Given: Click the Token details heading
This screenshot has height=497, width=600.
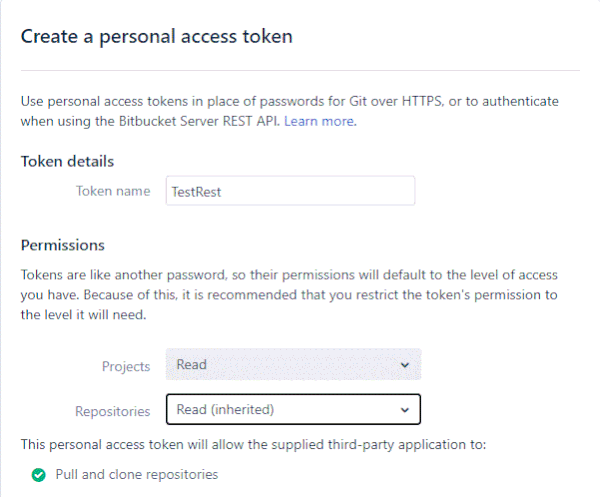Looking at the screenshot, I should coord(67,161).
